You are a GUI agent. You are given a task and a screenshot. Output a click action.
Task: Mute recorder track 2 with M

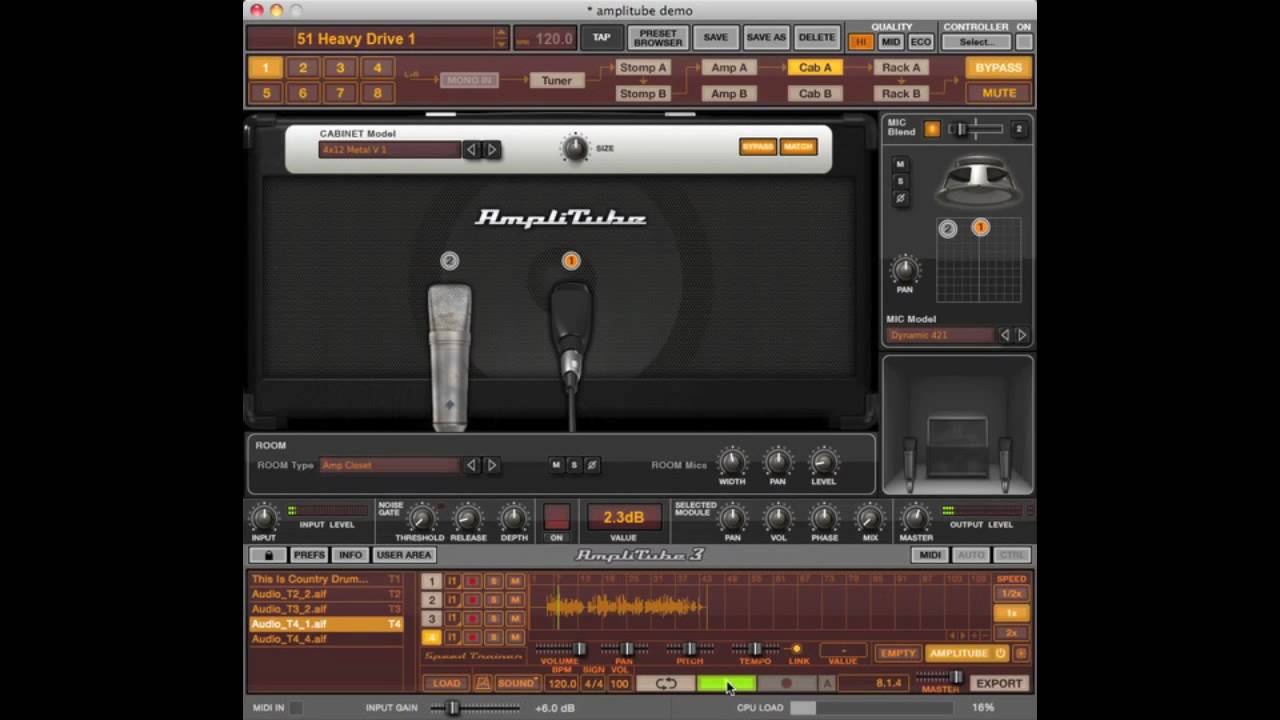(515, 600)
